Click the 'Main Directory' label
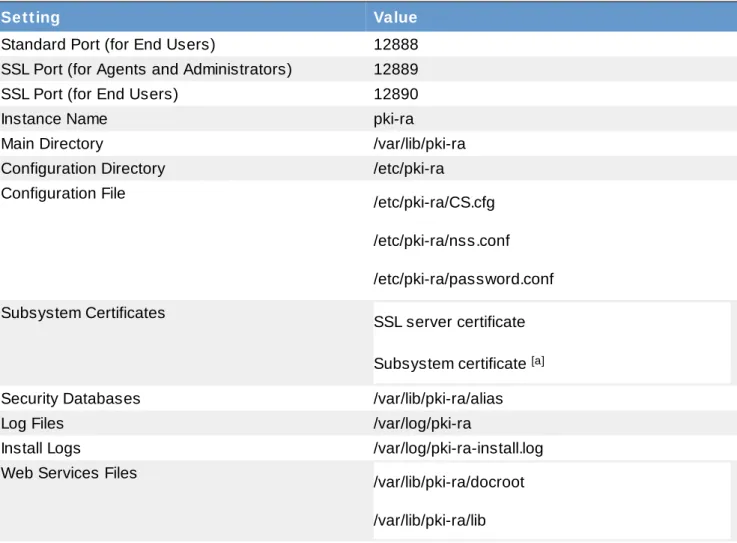The height and width of the screenshot is (543, 737). 52,144
